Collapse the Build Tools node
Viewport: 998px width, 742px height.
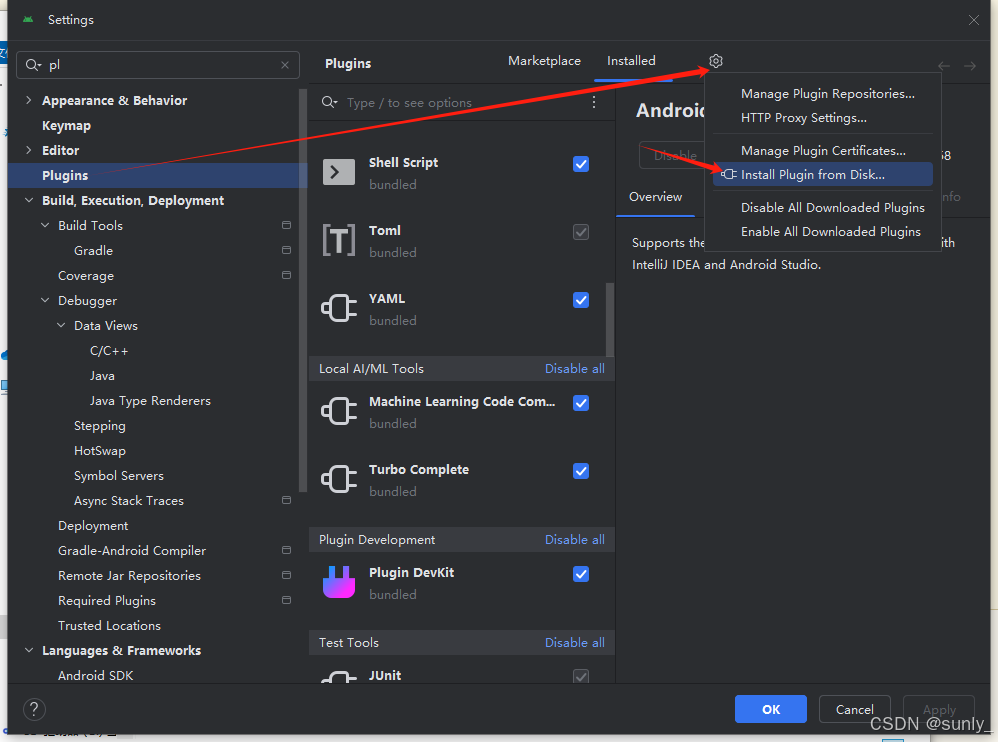[45, 225]
